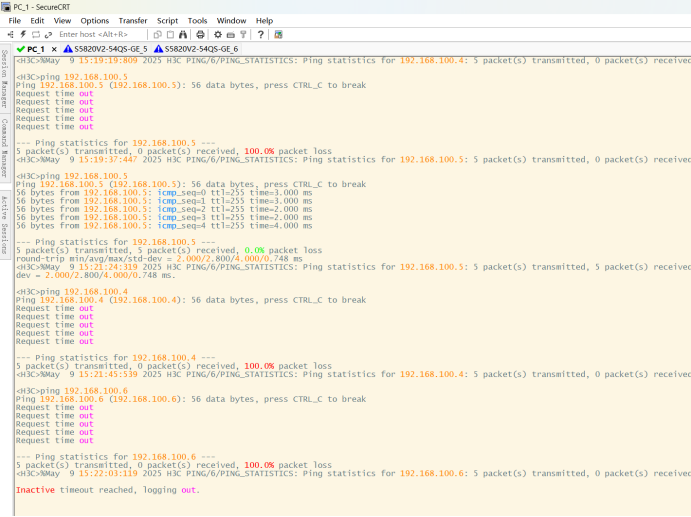
Task: Open Find using the binoculars icon
Action: click(x=183, y=34)
